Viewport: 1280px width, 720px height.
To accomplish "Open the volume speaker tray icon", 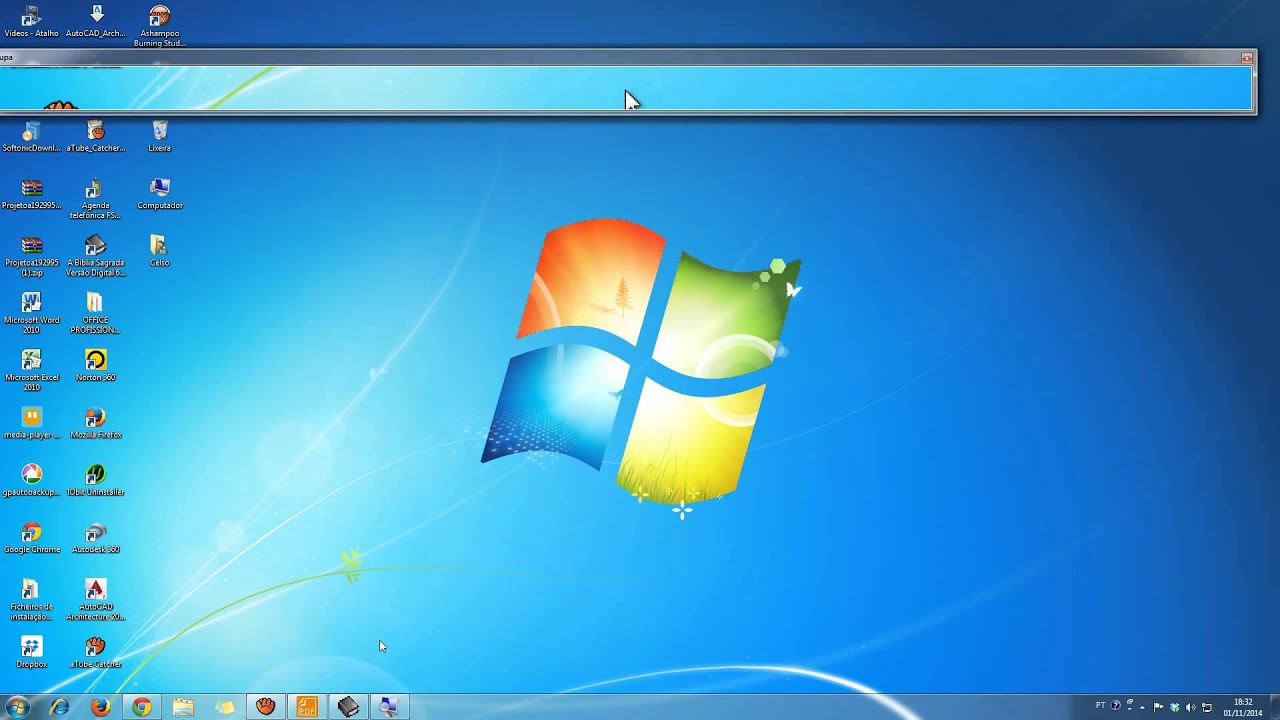I will click(x=1191, y=707).
